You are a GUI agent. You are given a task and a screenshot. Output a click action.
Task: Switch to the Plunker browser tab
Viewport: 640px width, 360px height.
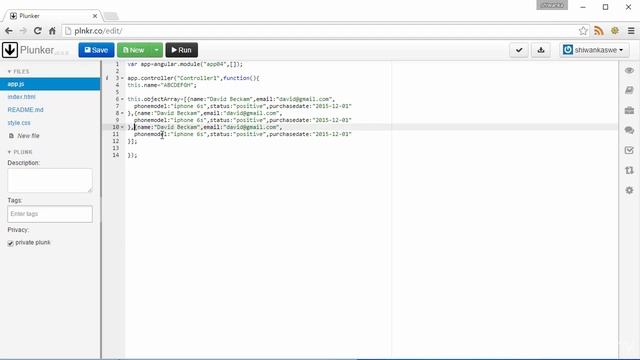coord(52,16)
